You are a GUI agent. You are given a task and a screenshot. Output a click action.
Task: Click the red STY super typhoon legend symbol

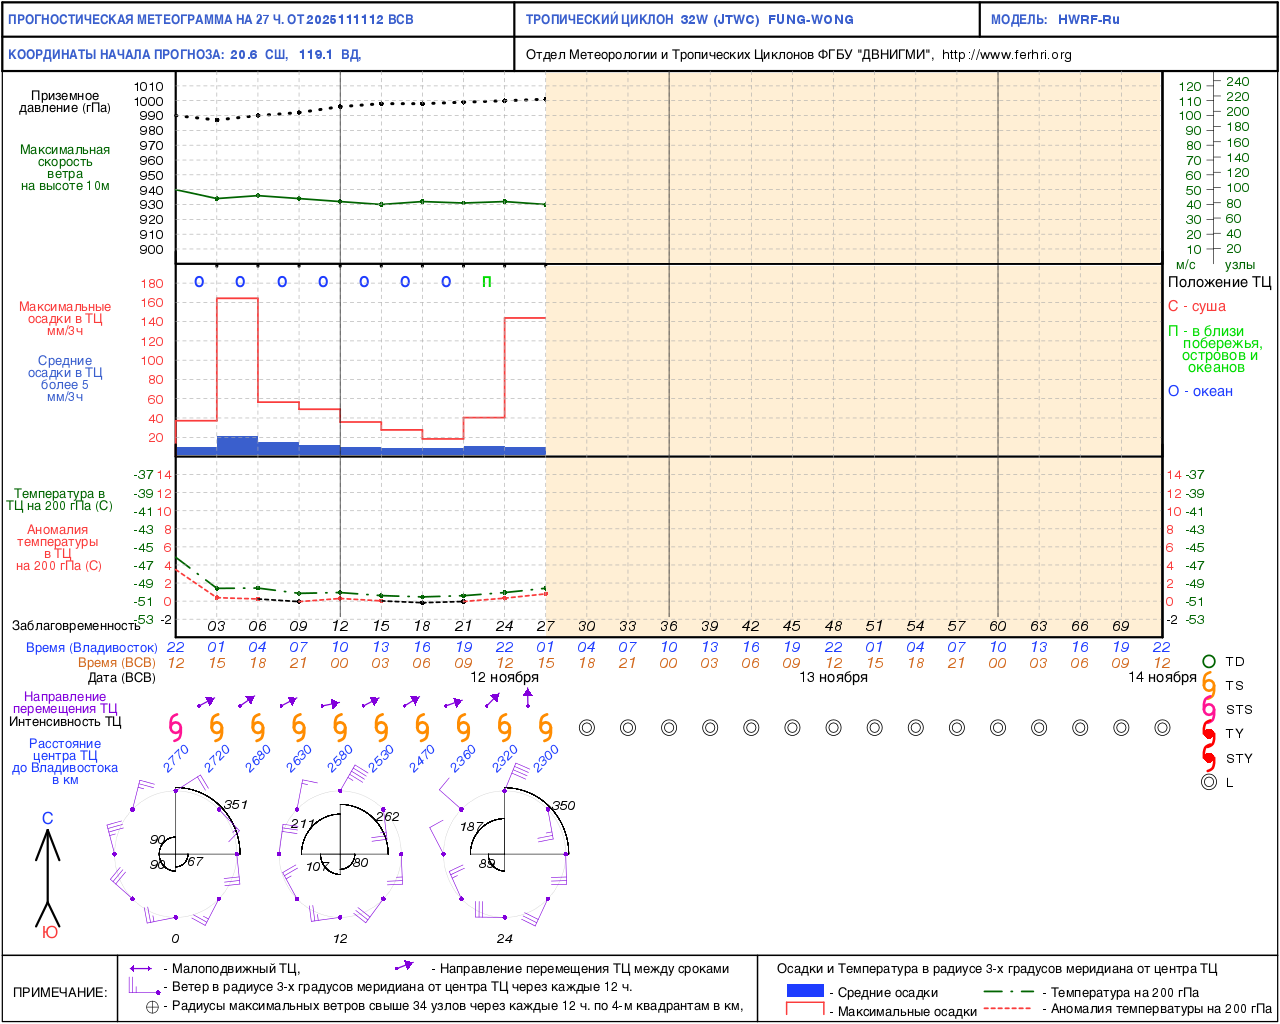(1208, 759)
